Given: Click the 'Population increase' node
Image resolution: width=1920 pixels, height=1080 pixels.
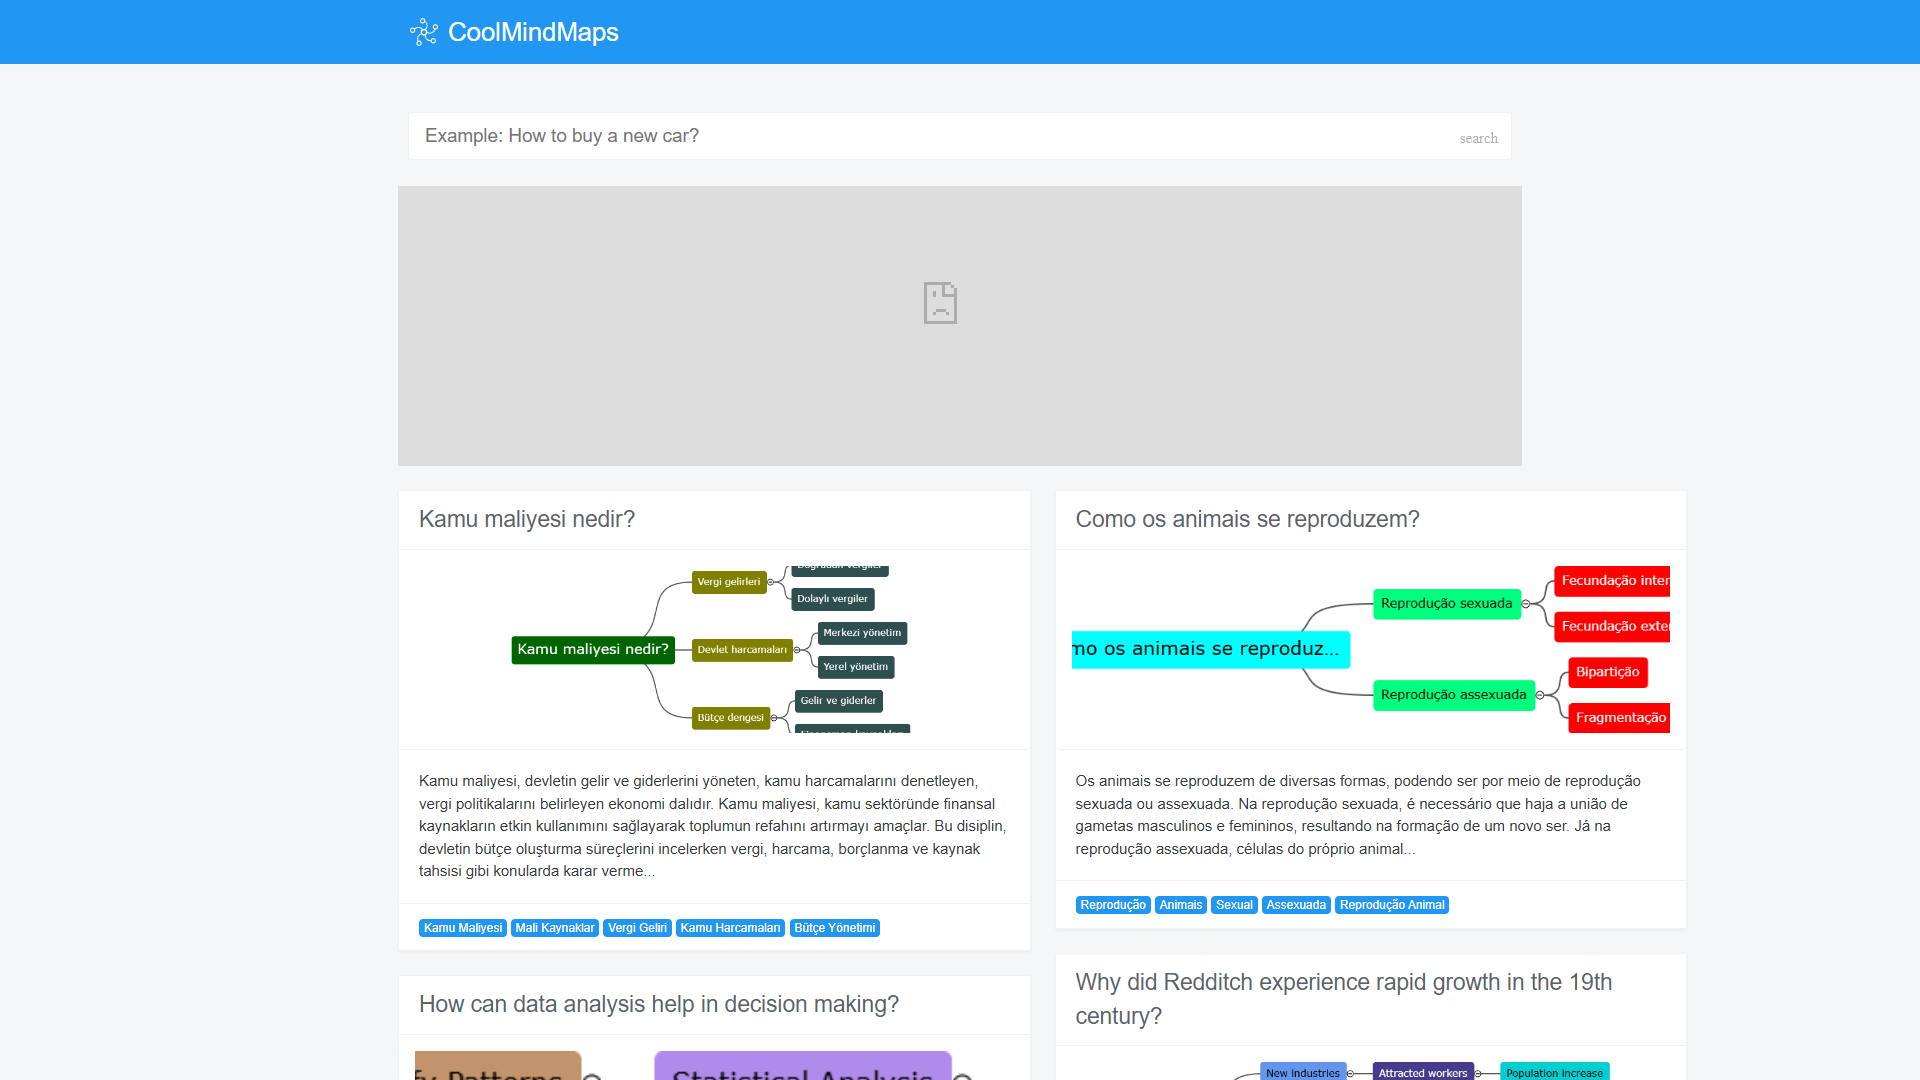Looking at the screenshot, I should [x=1555, y=1072].
